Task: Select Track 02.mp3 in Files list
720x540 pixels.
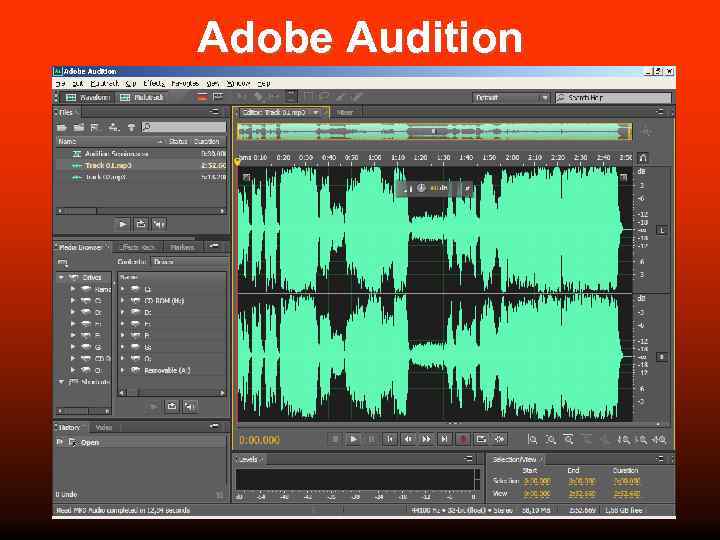Action: pyautogui.click(x=141, y=177)
